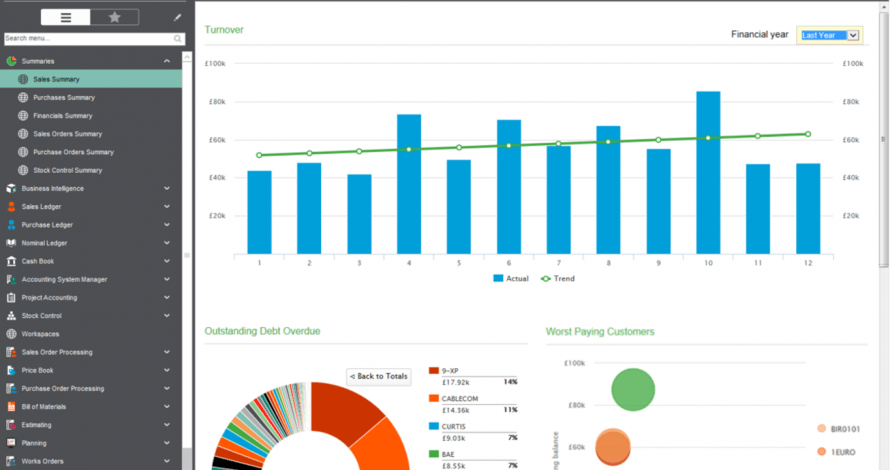Click the Accounting System Manager icon
Screen dimensions: 890x470
coord(11,279)
